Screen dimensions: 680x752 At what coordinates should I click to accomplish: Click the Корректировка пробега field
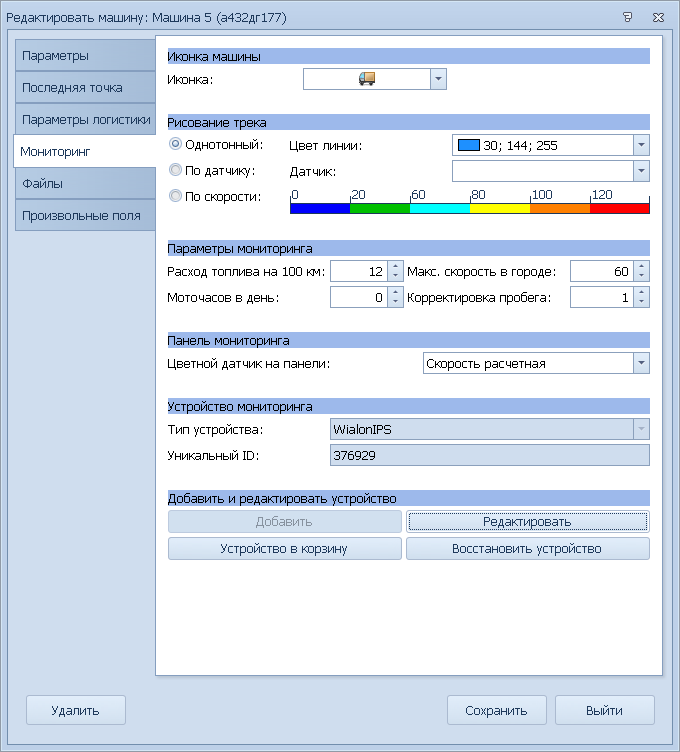pyautogui.click(x=602, y=297)
